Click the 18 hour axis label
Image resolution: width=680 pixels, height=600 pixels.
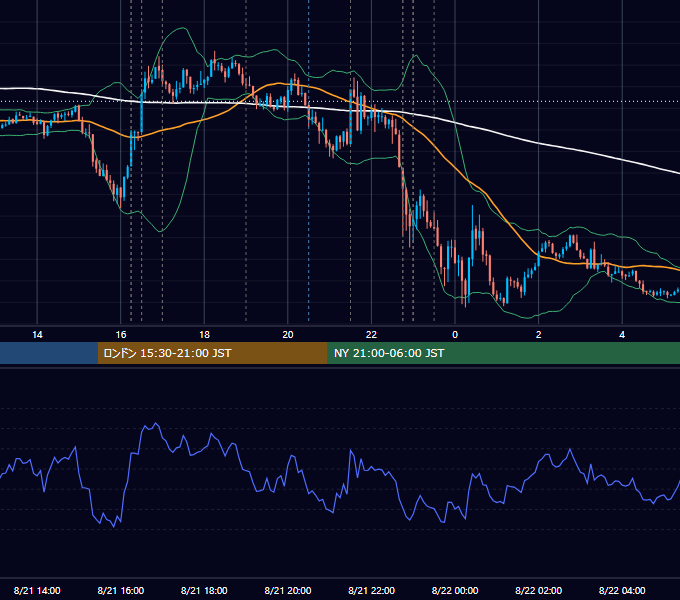click(204, 335)
